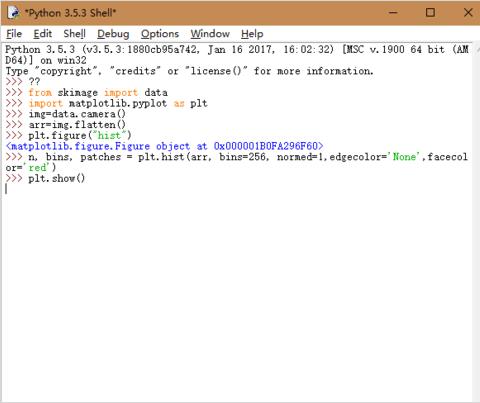Screen dimensions: 480x403
Task: Click the matplotlib Figure object output line
Action: 165,146
